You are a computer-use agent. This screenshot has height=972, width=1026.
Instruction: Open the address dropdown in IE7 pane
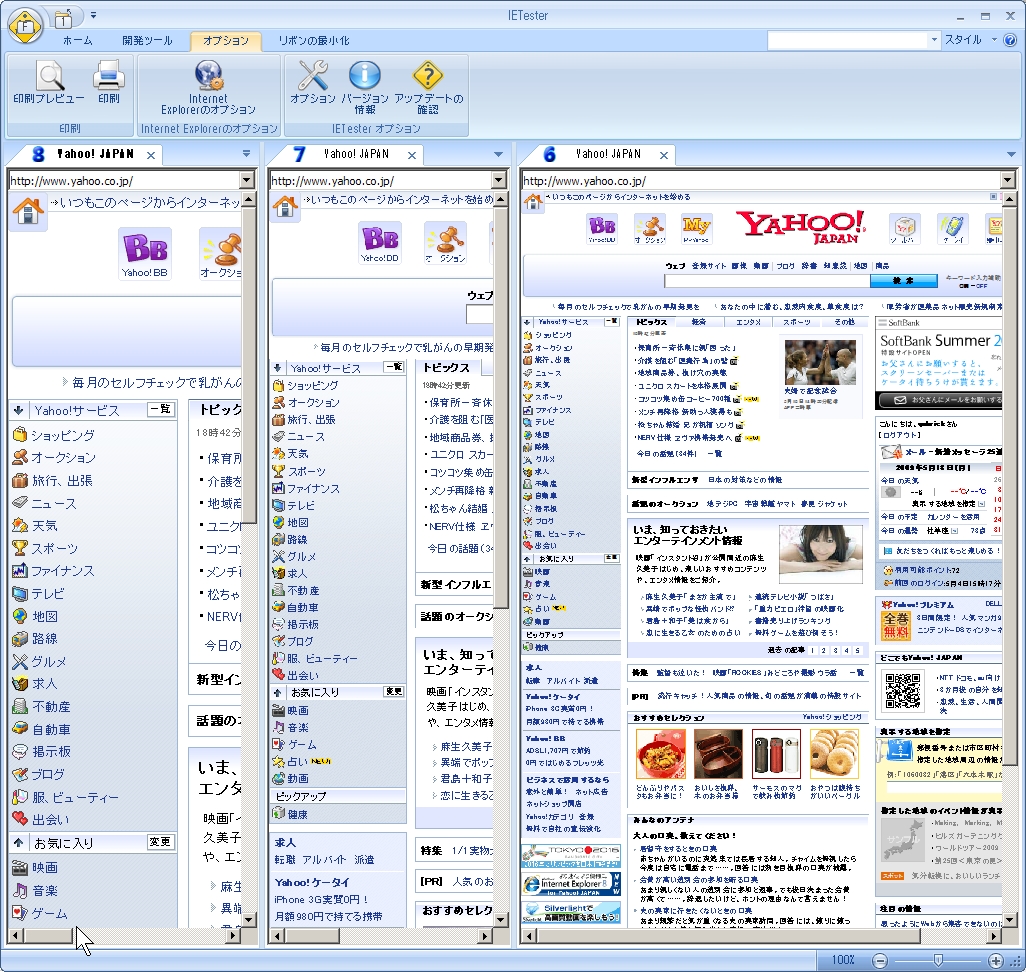click(x=499, y=180)
